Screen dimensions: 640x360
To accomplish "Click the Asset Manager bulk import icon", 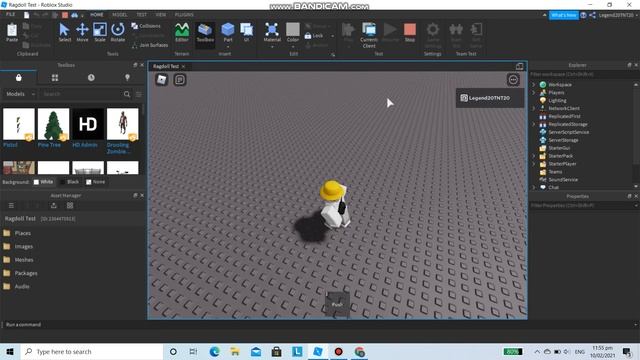I will pos(53,205).
